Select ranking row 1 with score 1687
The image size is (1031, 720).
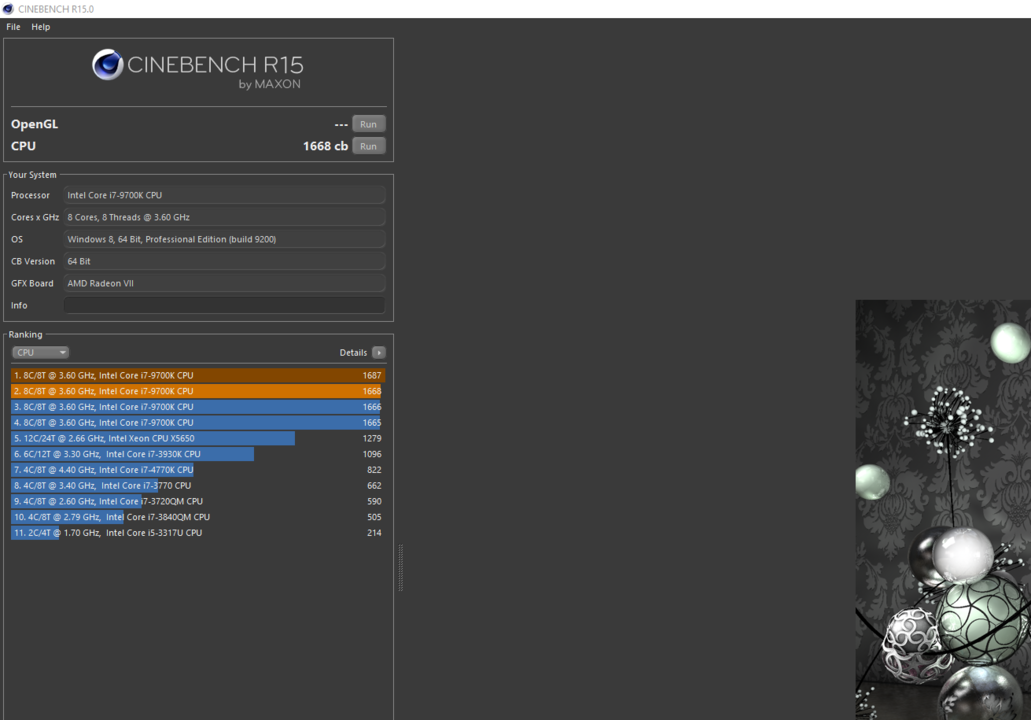[x=198, y=375]
